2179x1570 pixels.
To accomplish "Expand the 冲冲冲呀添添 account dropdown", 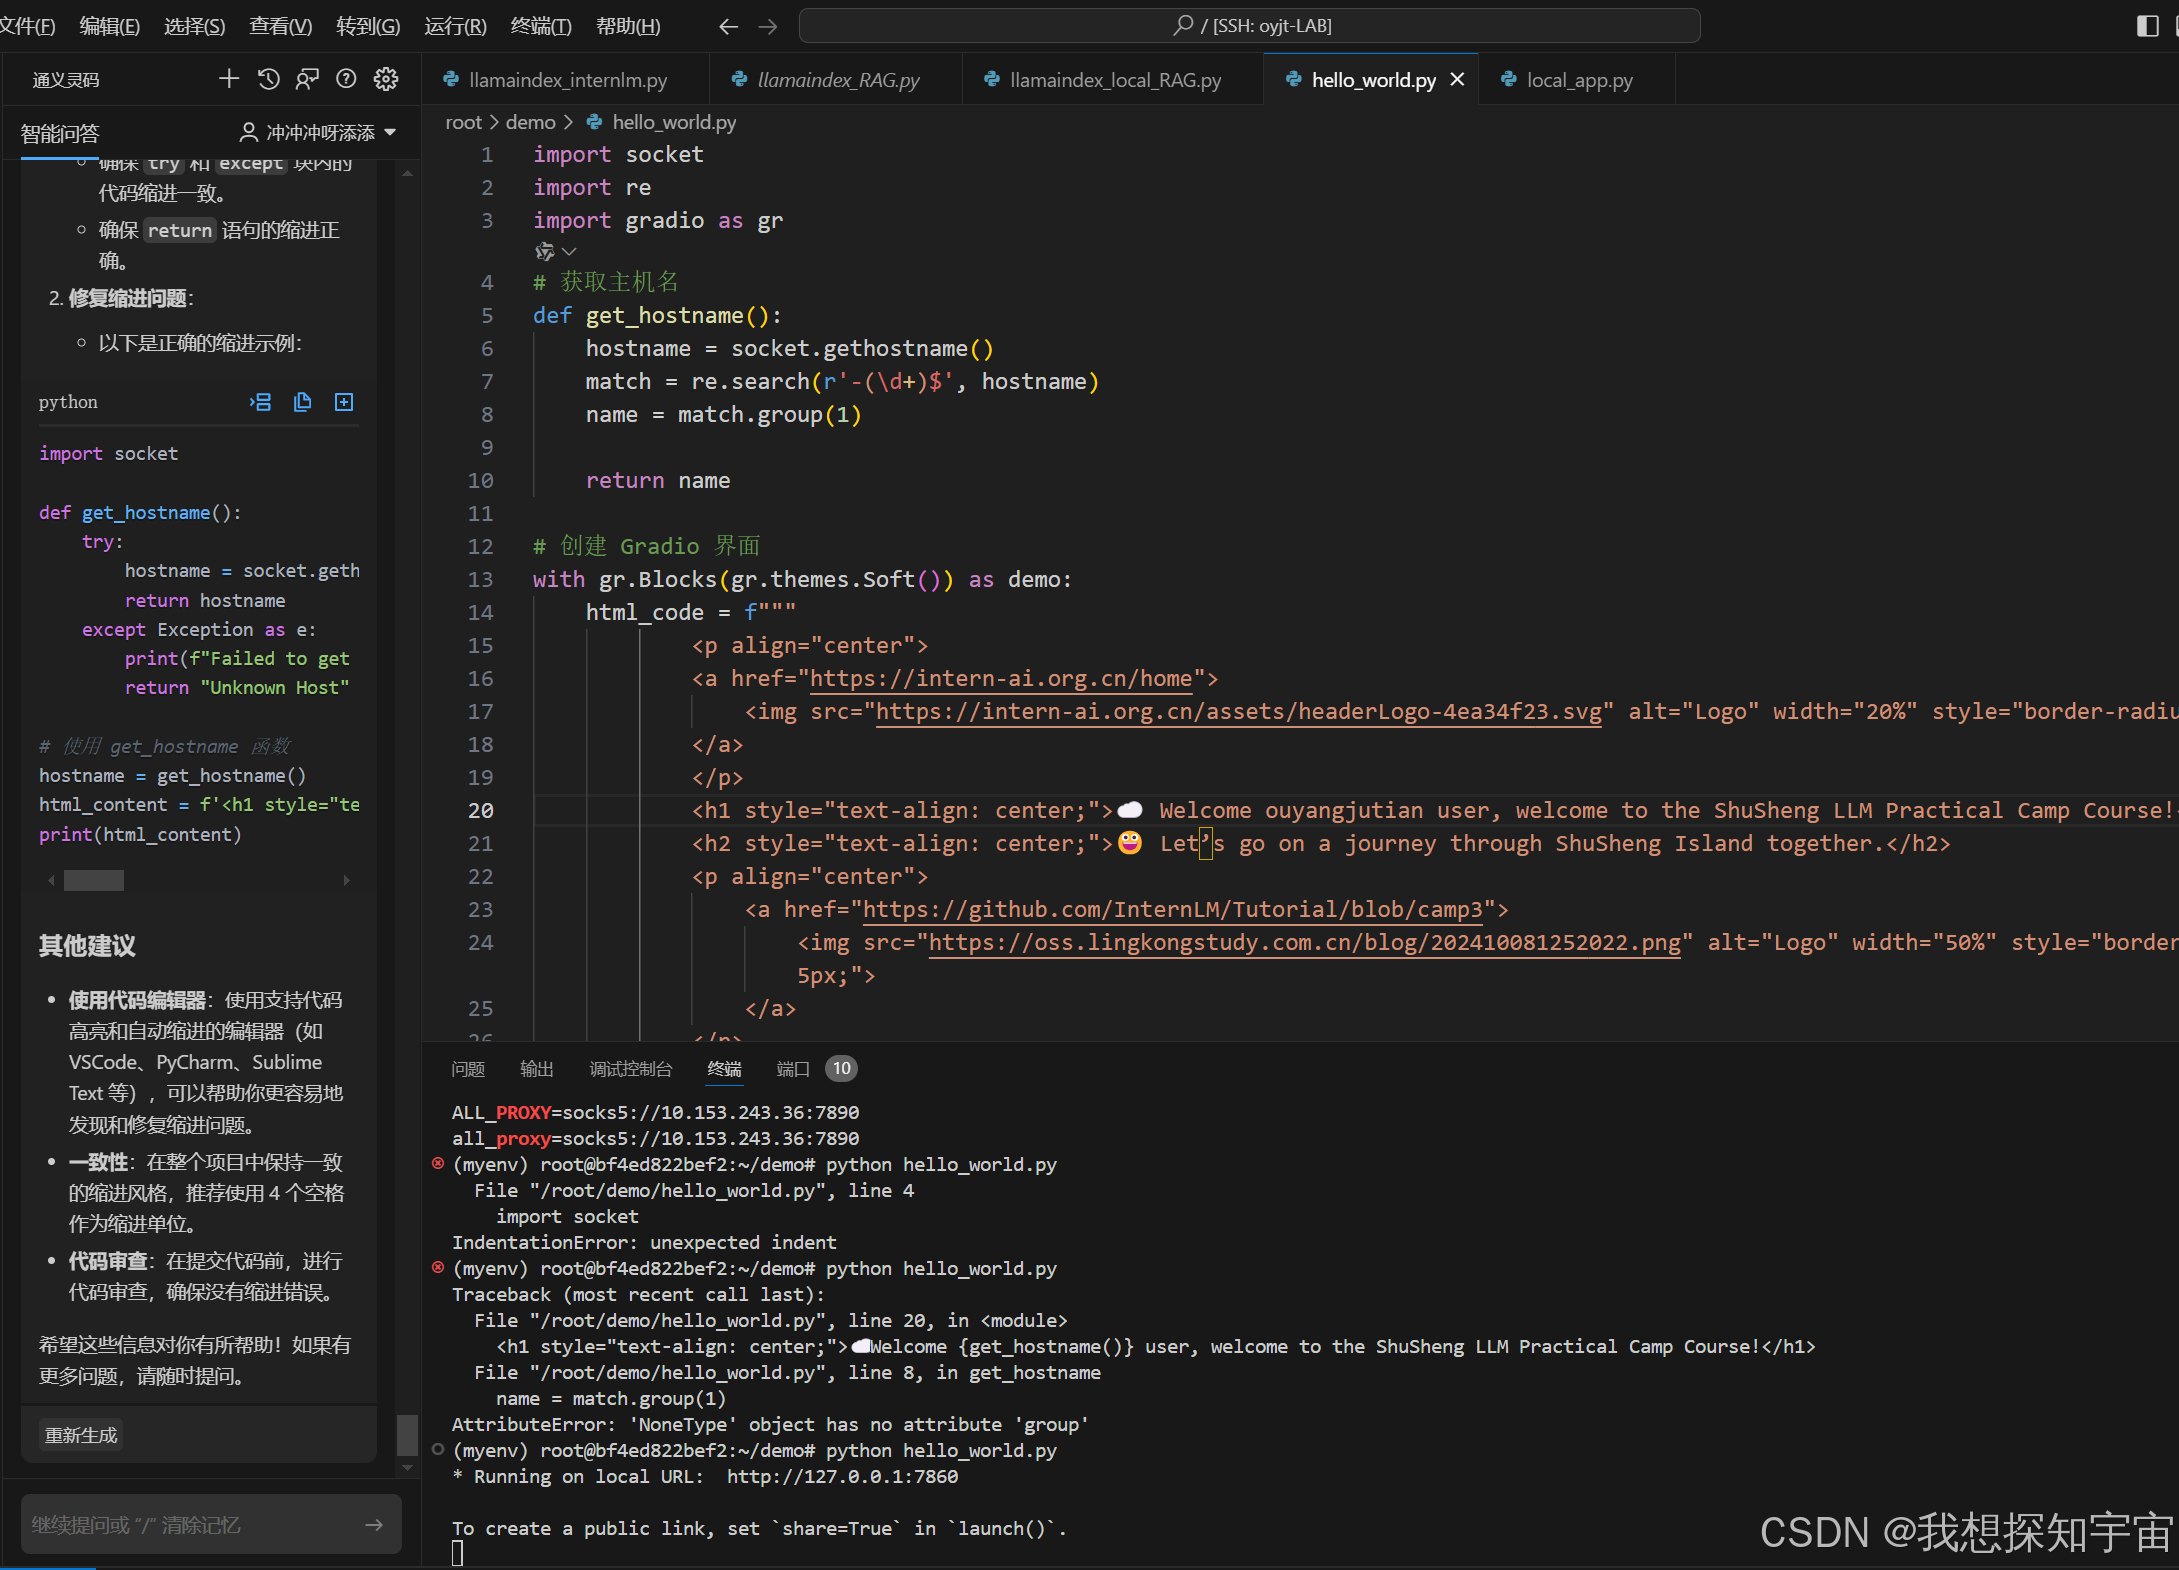I will click(x=390, y=133).
